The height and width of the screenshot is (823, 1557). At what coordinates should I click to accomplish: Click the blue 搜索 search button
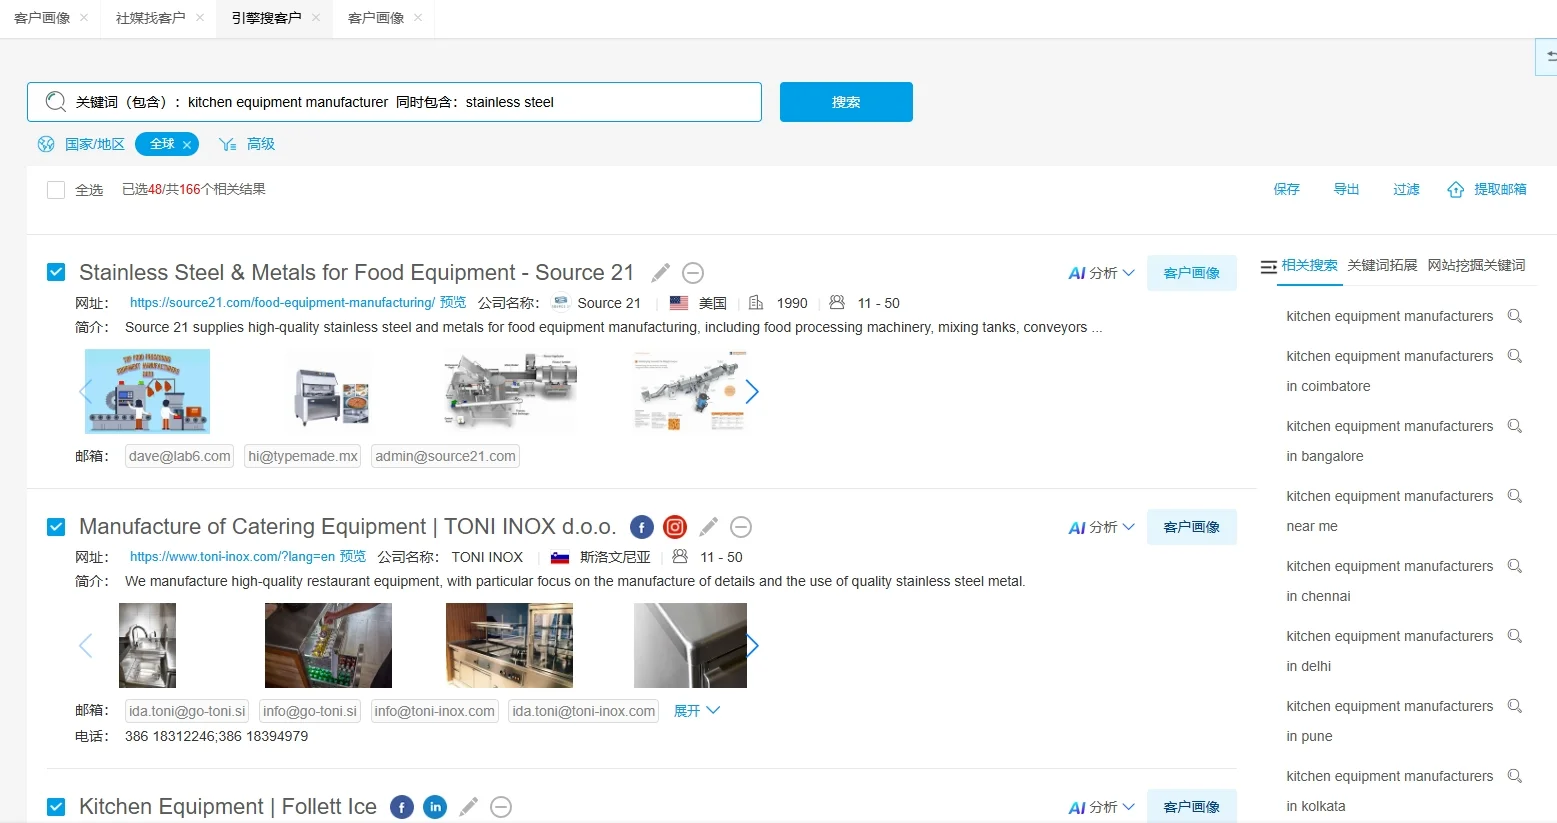(x=846, y=102)
